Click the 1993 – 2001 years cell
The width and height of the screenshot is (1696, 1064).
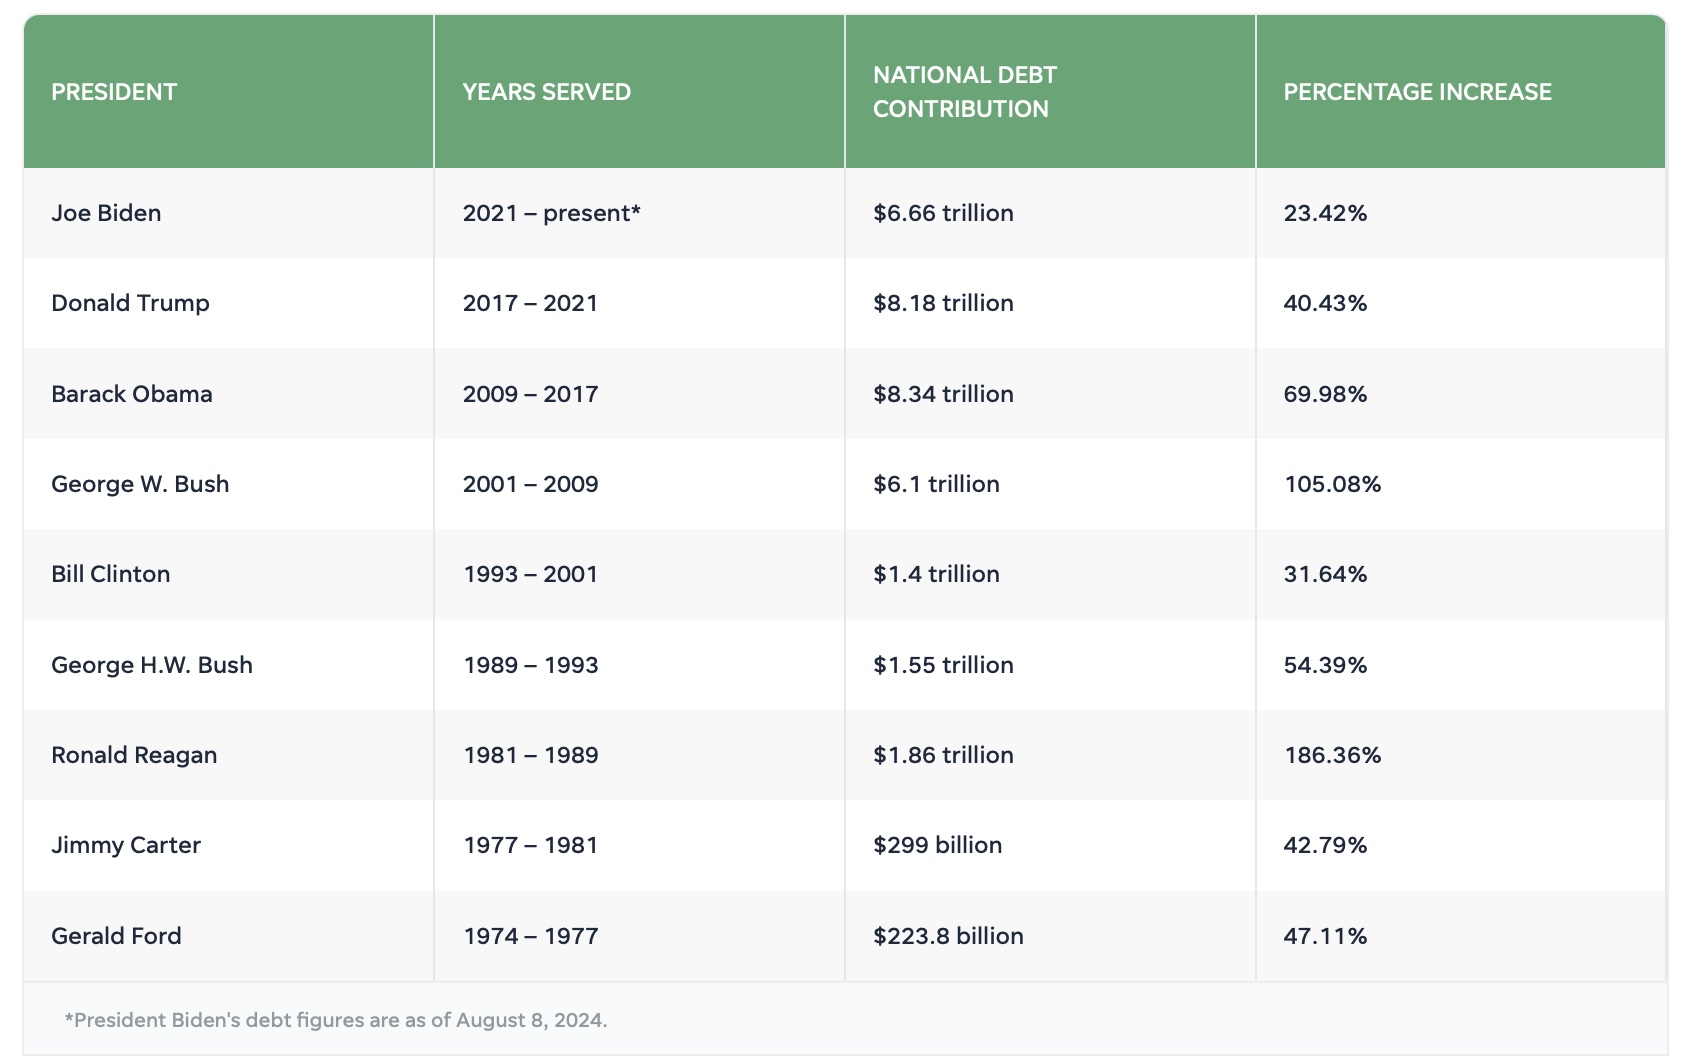pos(530,574)
